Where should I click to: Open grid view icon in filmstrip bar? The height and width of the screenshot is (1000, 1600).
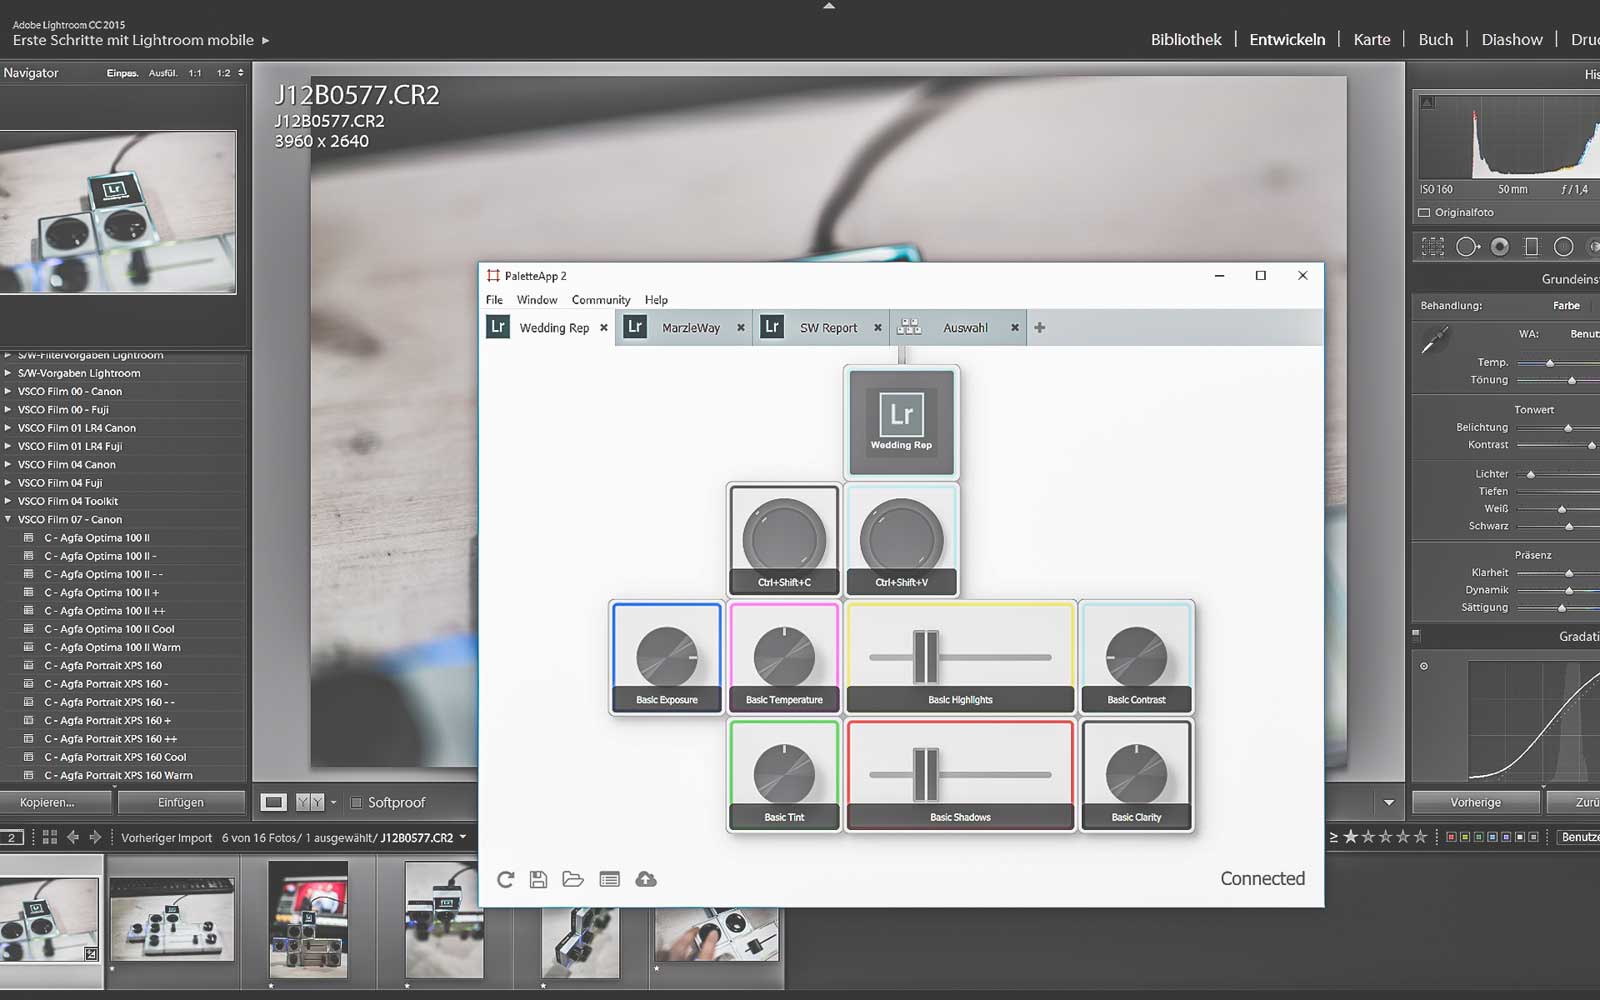coord(50,837)
